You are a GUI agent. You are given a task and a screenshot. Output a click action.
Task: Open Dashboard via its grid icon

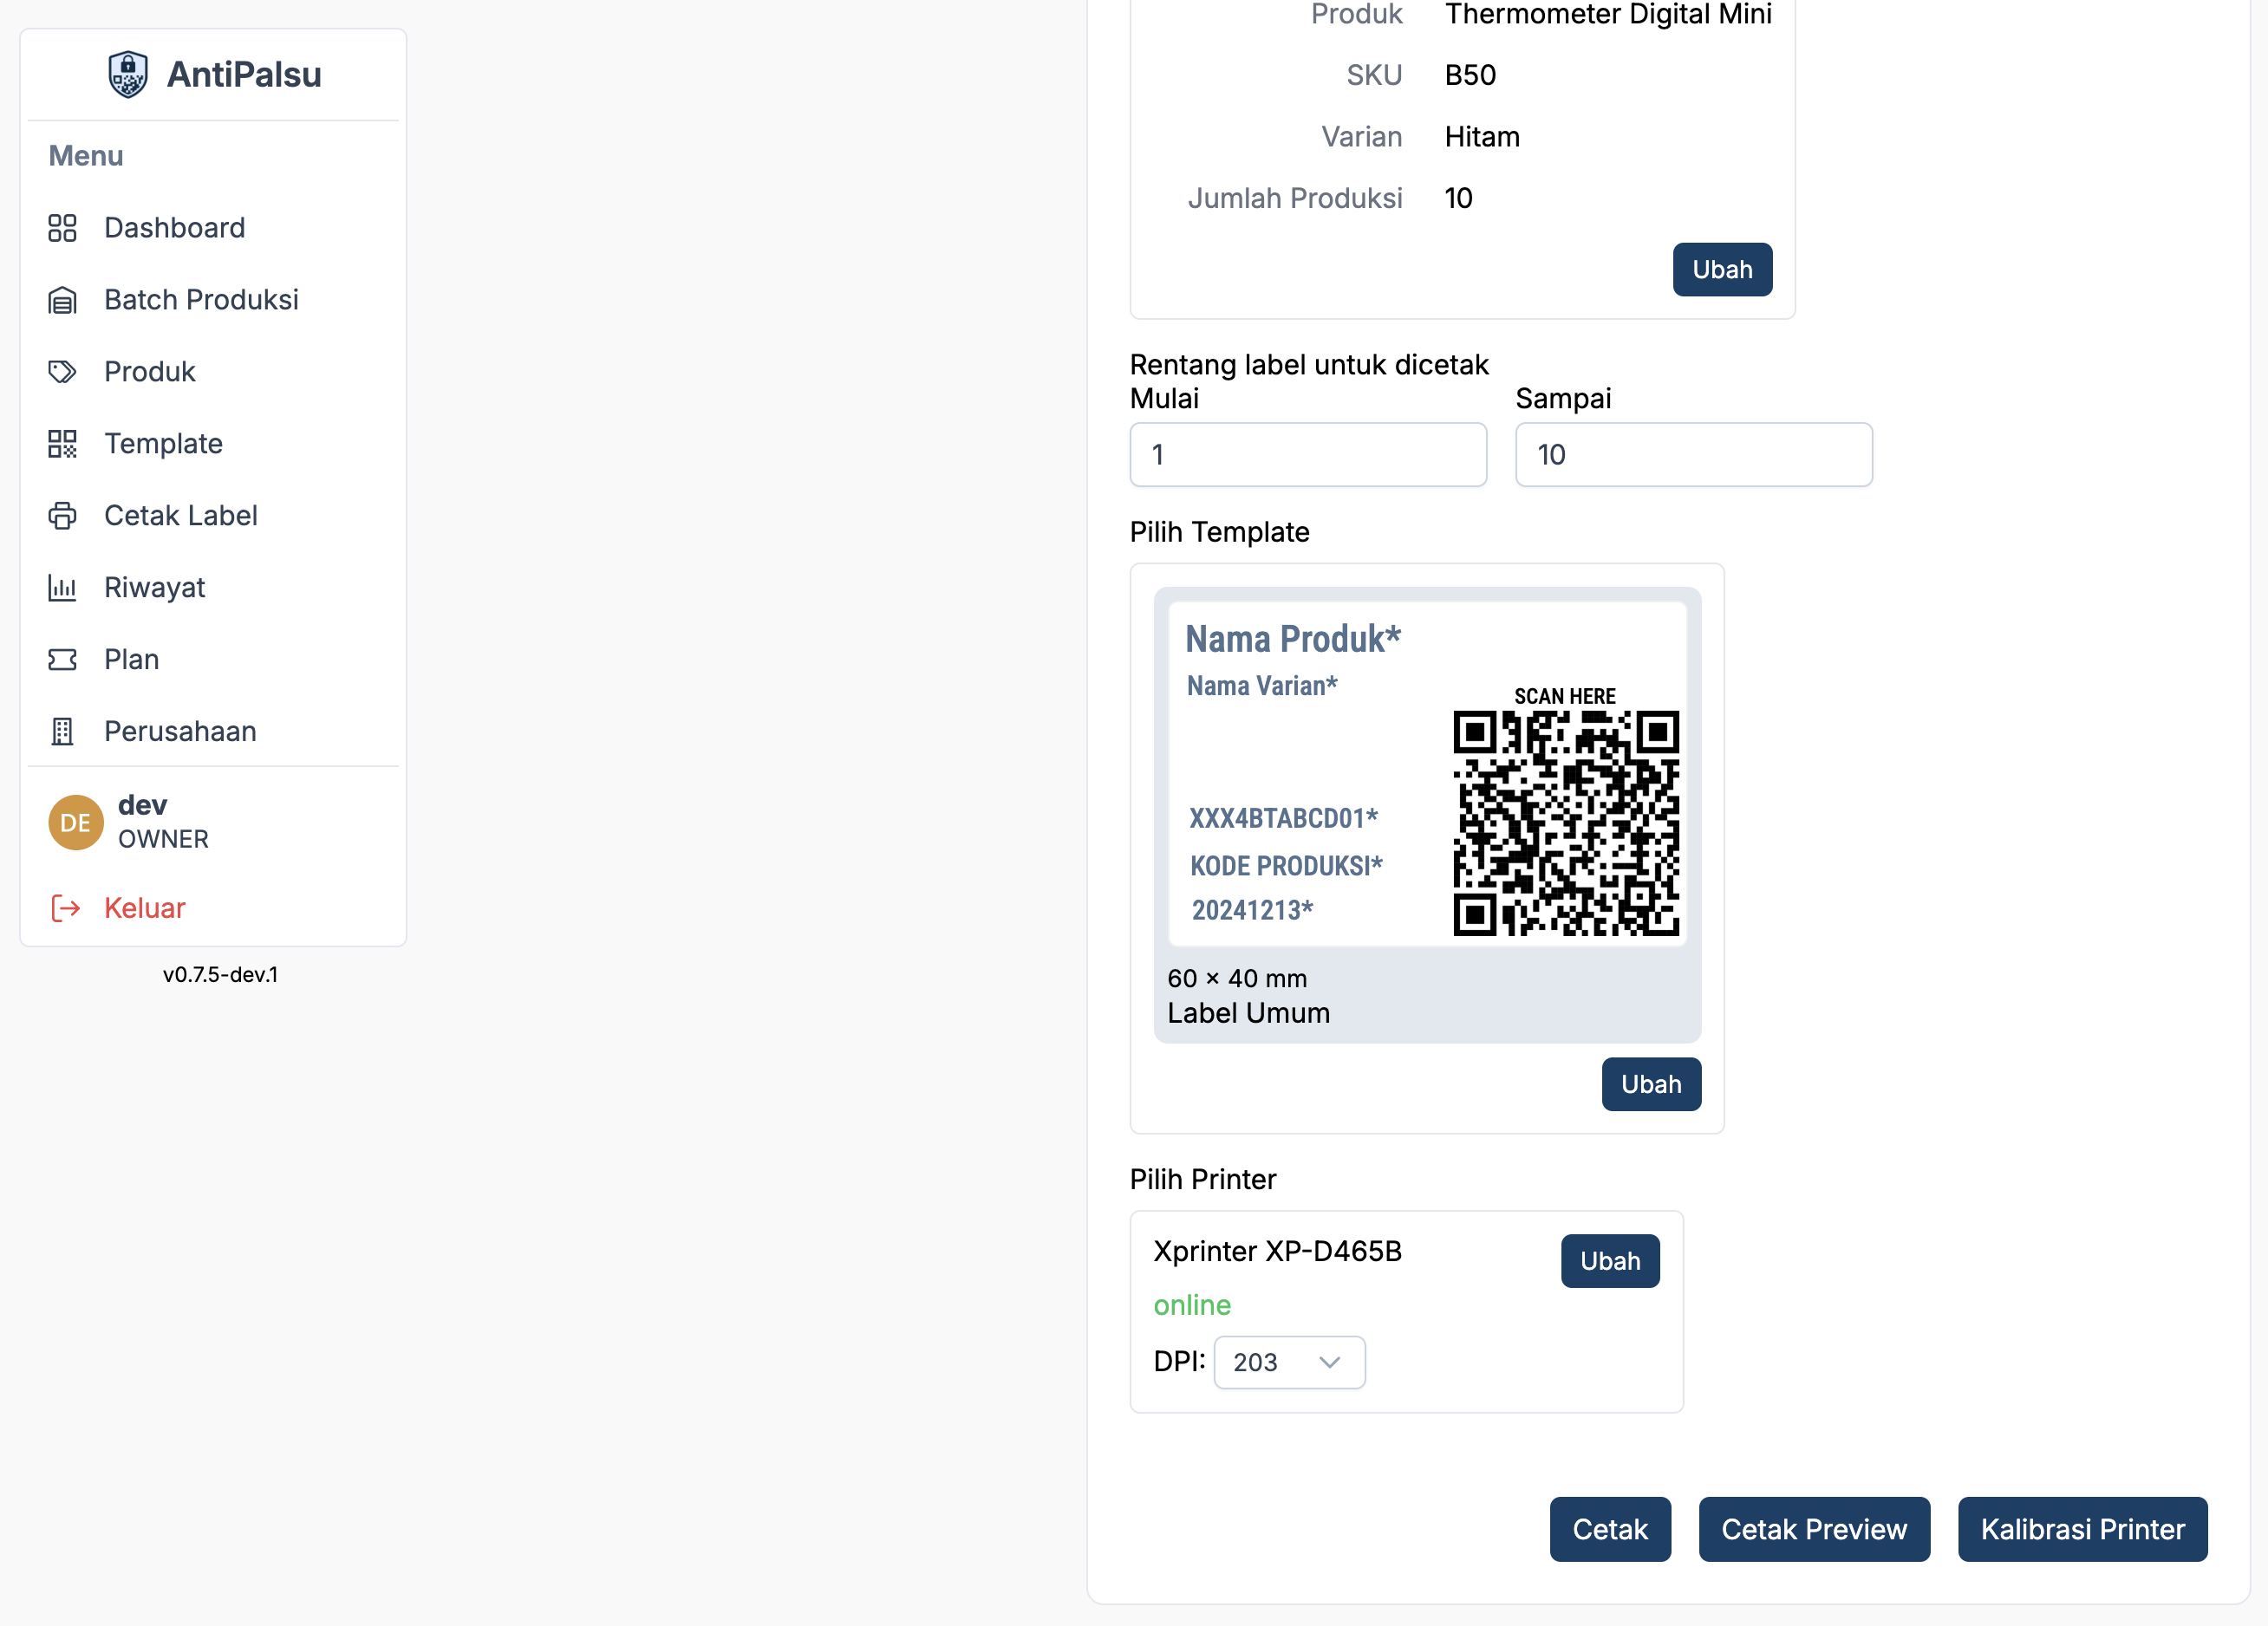coord(62,228)
